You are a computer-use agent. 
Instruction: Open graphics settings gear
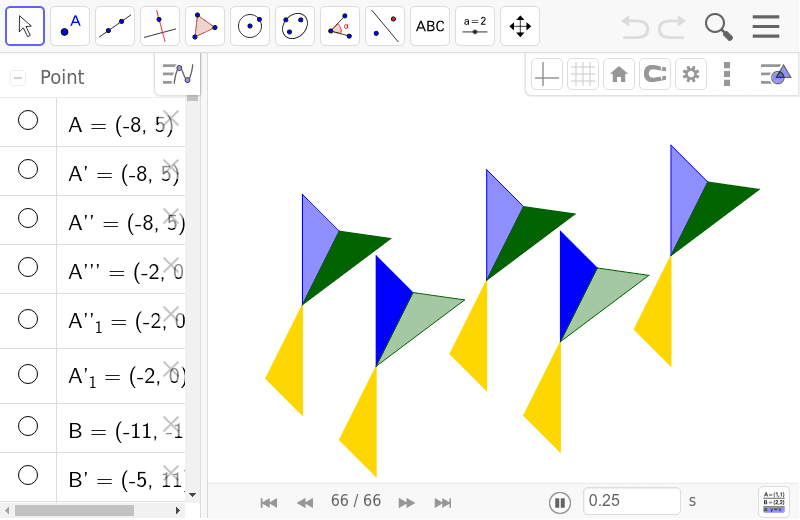point(691,75)
